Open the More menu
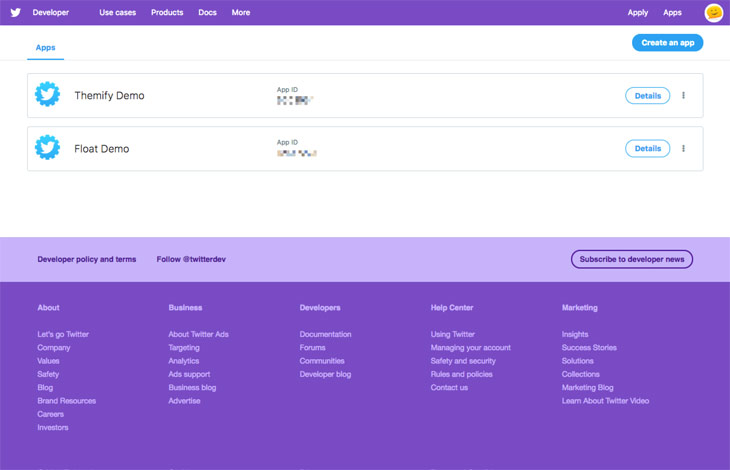Viewport: 730px width, 470px height. (241, 13)
